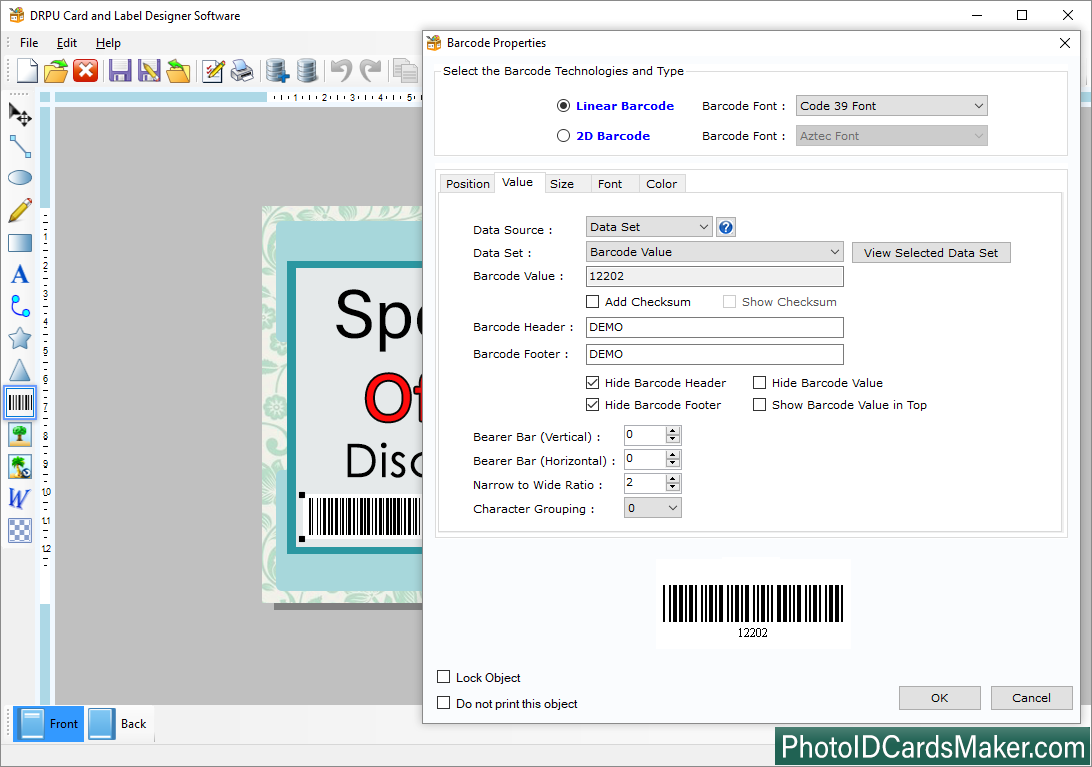Image resolution: width=1092 pixels, height=767 pixels.
Task: Click the Print toolbar icon
Action: point(242,70)
